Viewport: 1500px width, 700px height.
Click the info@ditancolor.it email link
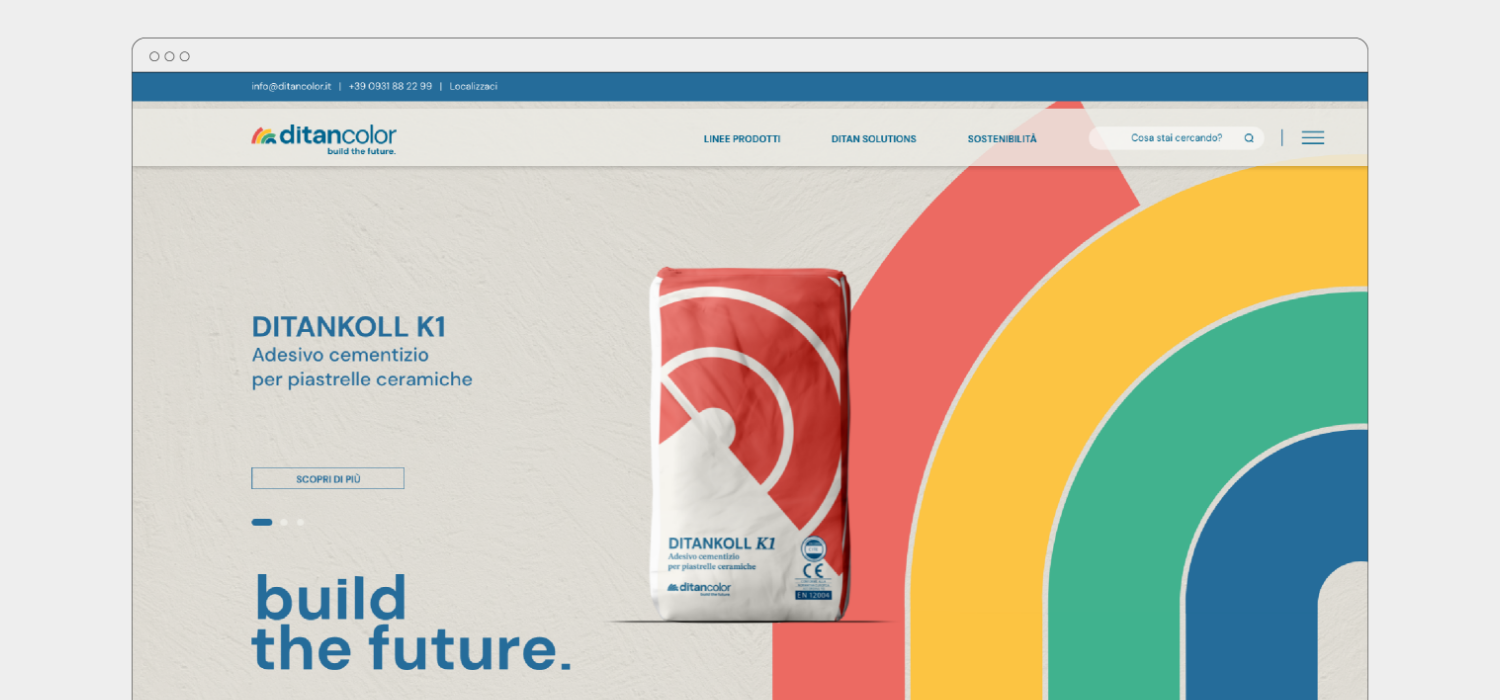[x=291, y=86]
